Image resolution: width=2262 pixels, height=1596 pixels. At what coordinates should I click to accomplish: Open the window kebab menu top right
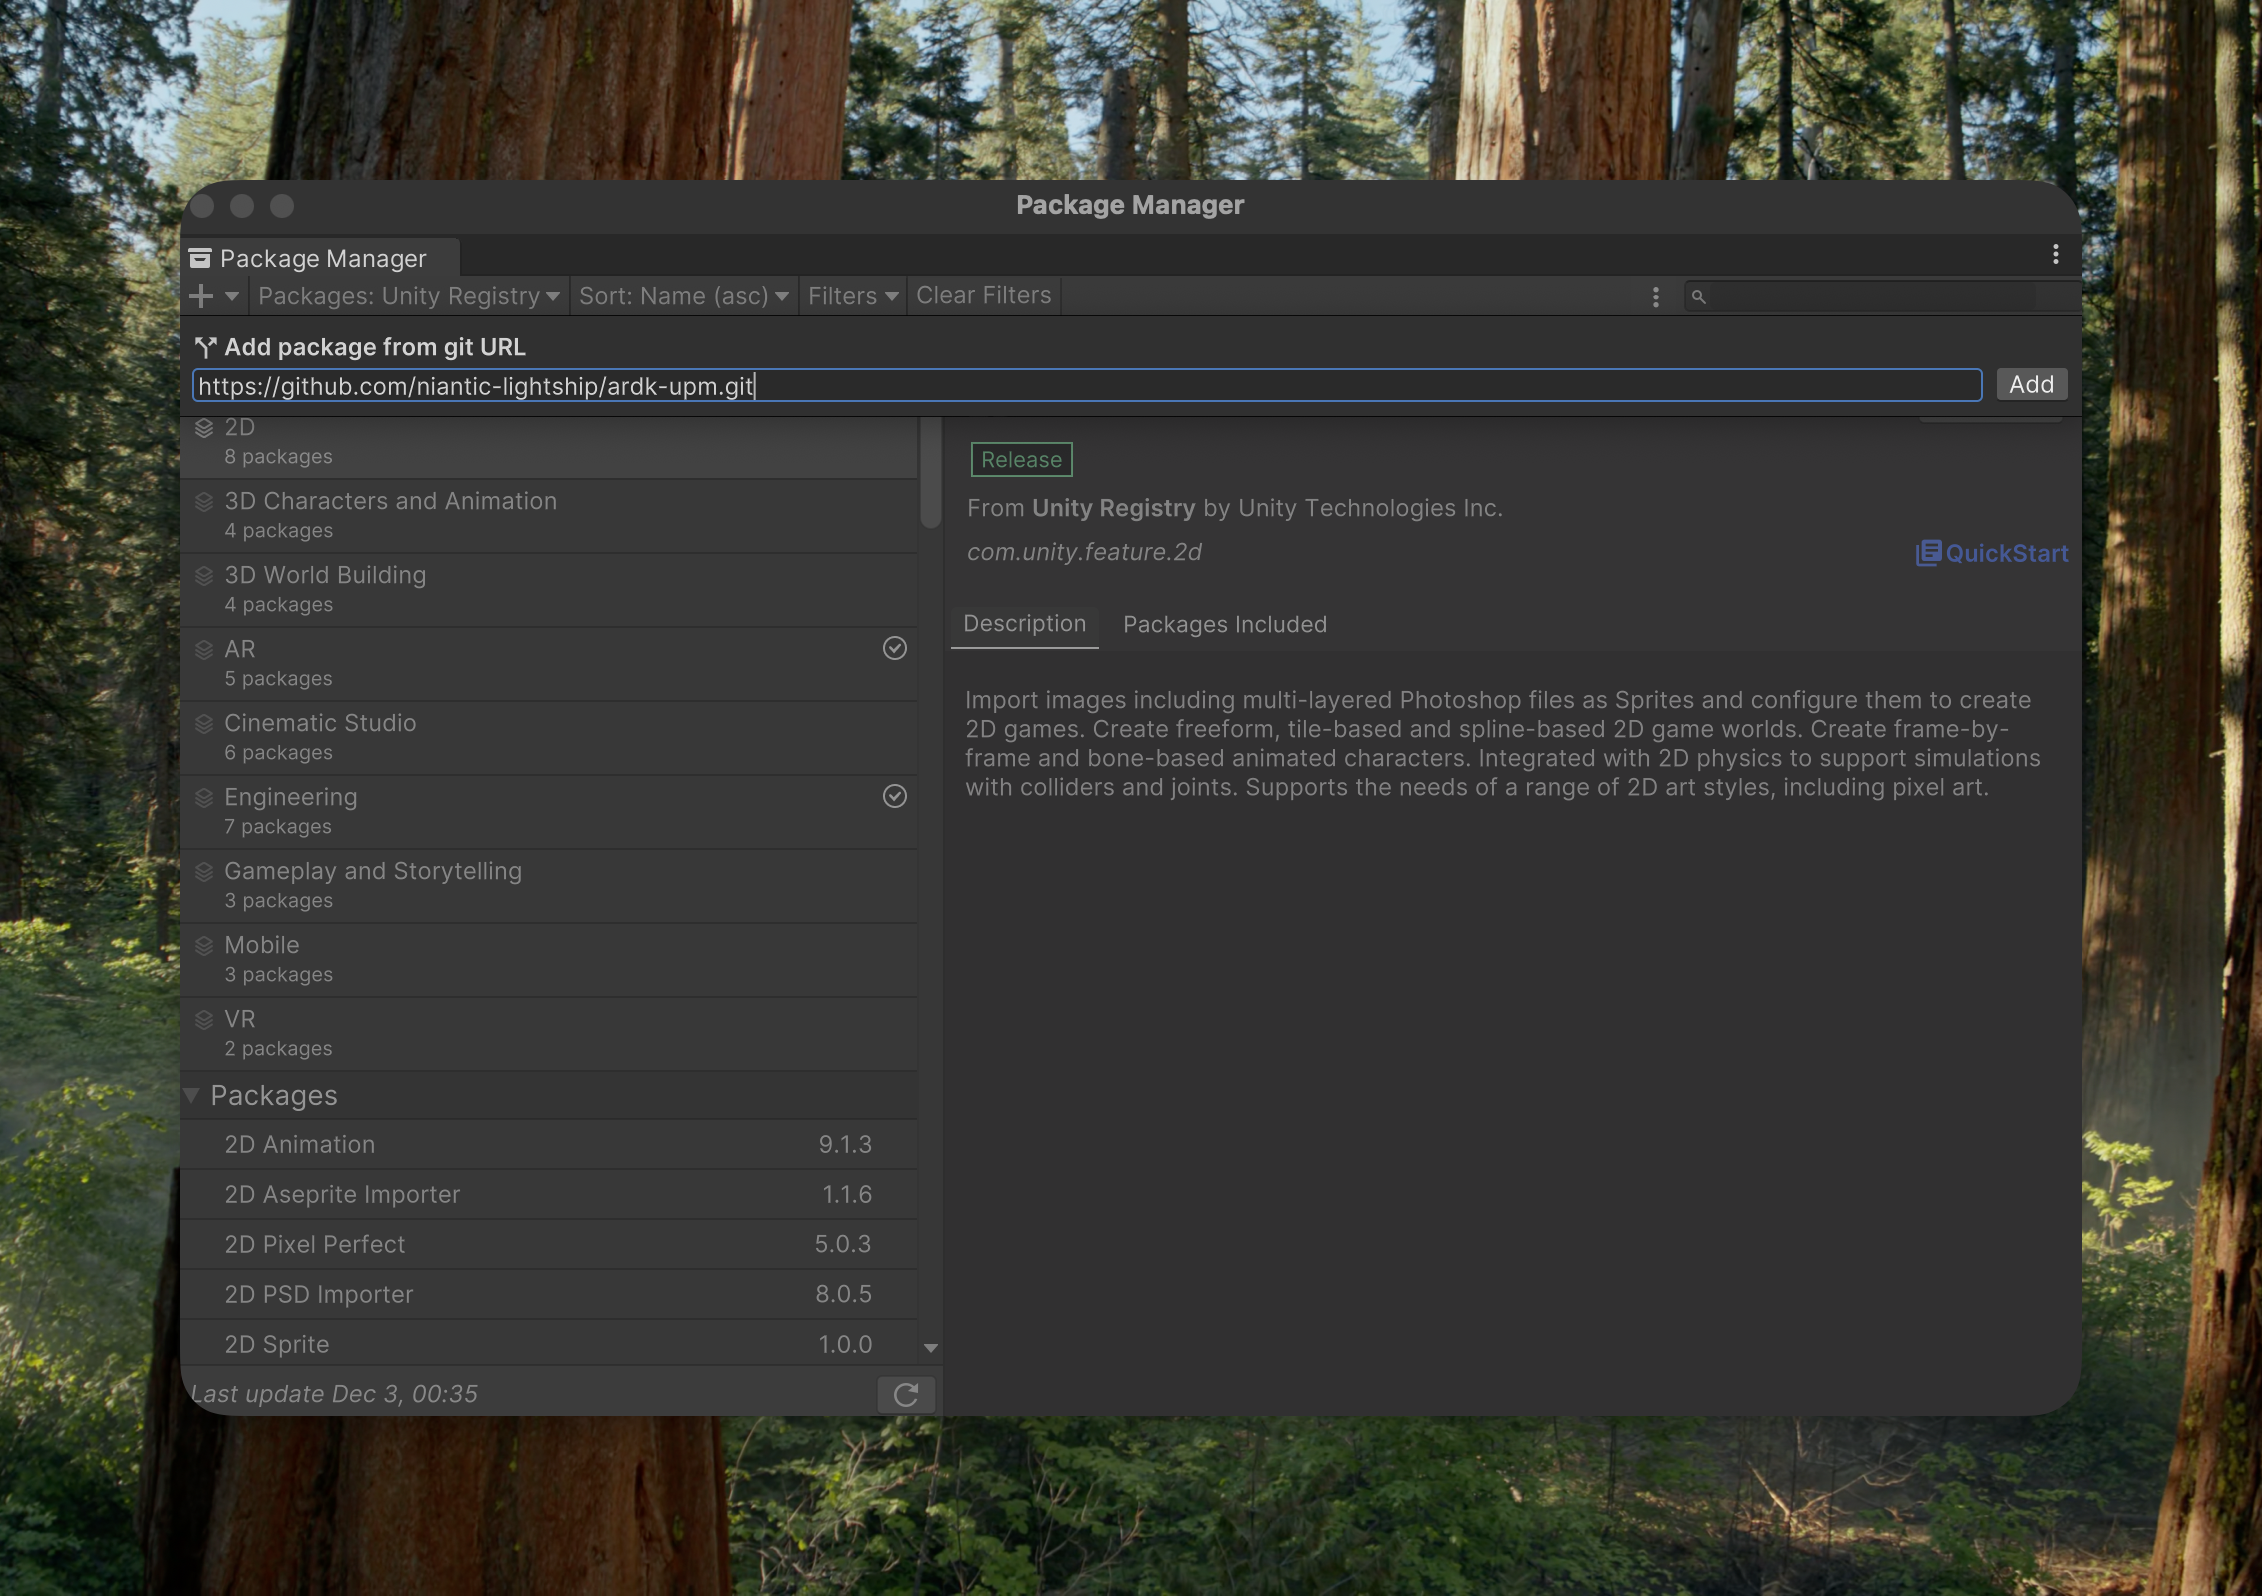point(2055,255)
